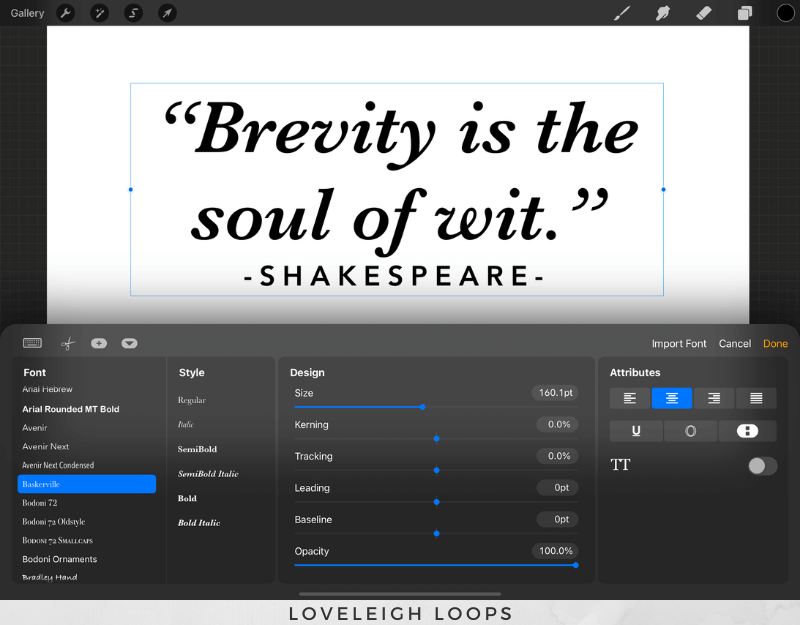Toggle the outline text style
Viewport: 800px width, 625px height.
click(690, 431)
